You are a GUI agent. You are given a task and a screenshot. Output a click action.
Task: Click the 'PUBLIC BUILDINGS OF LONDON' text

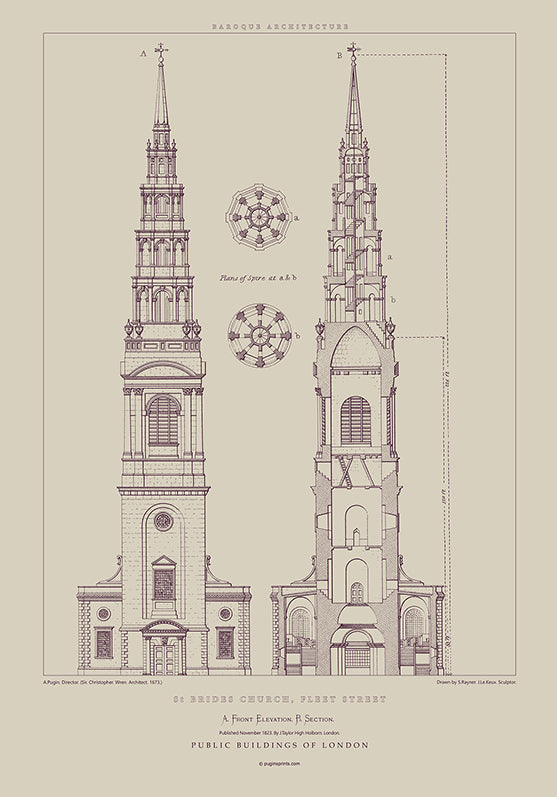pos(280,745)
